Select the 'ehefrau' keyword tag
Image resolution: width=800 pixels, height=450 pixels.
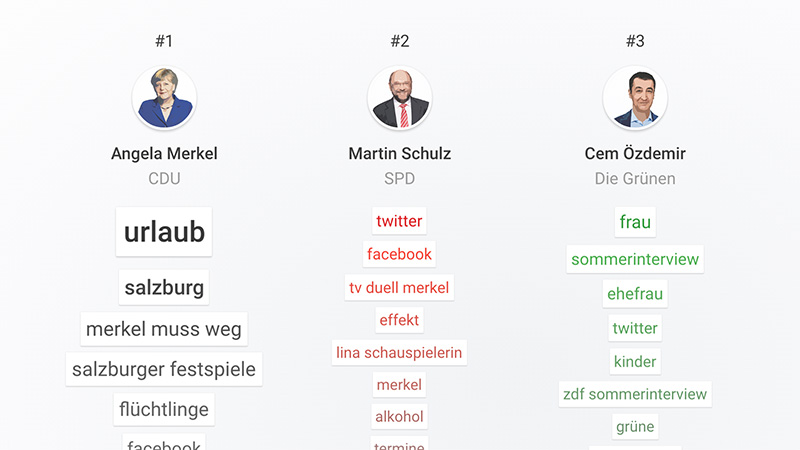[635, 294]
